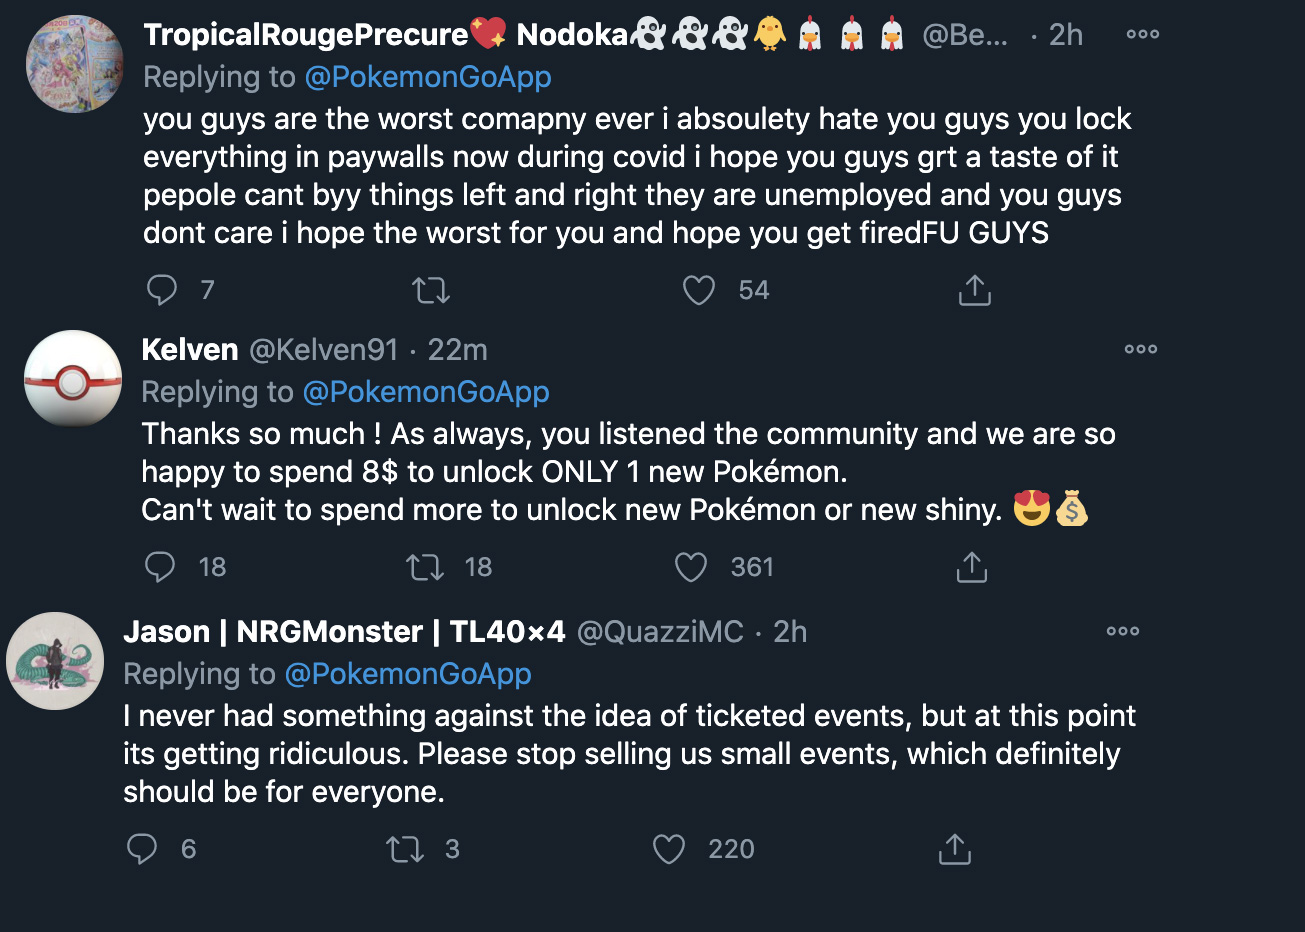Share Jason NRGMonster's tweet
Viewport: 1305px width, 932px height.
click(x=954, y=849)
